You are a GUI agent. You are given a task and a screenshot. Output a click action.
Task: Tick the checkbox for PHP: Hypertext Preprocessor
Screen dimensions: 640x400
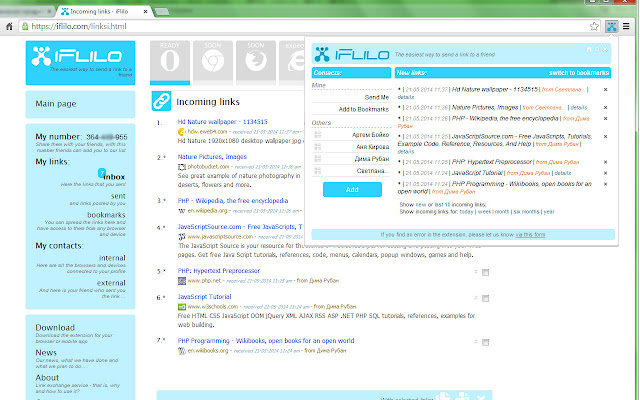(485, 272)
